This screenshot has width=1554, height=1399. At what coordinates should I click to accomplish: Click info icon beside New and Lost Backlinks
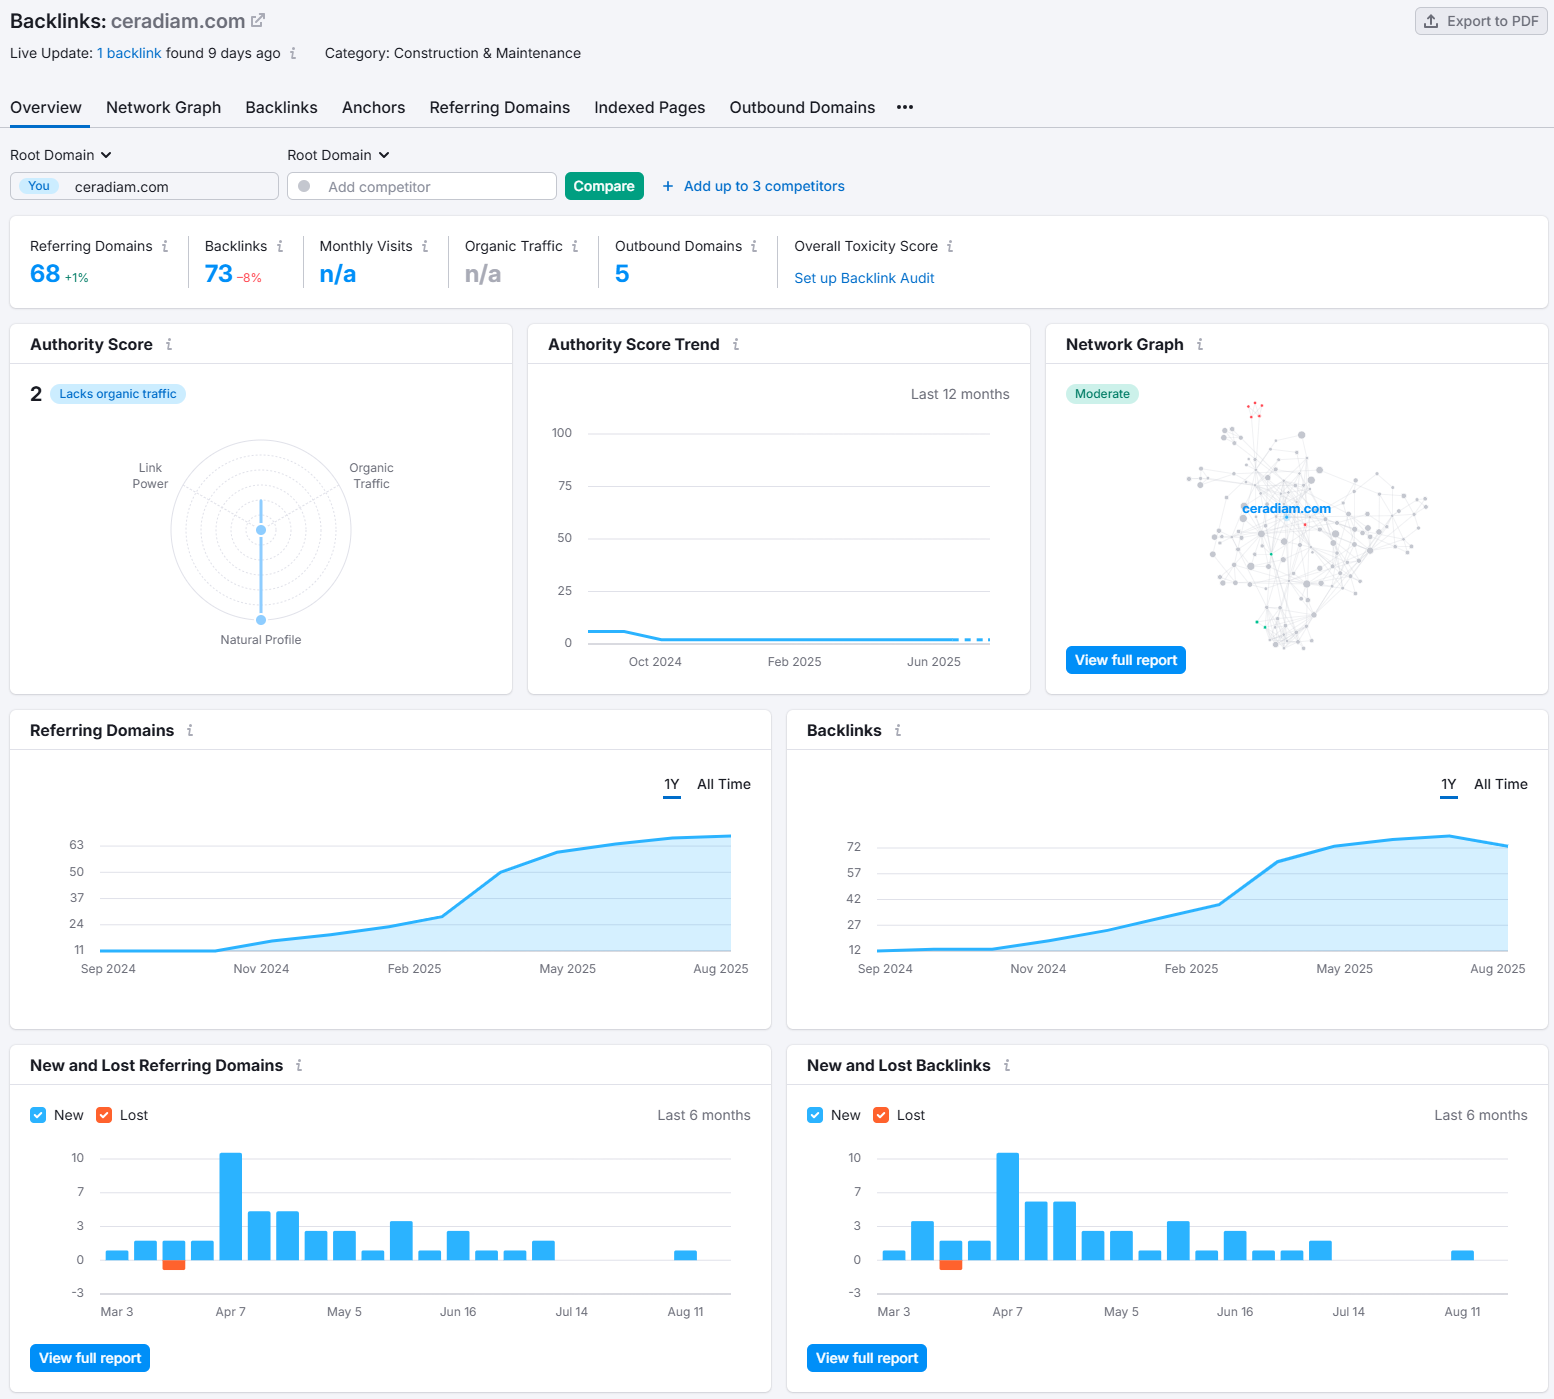point(1007,1066)
